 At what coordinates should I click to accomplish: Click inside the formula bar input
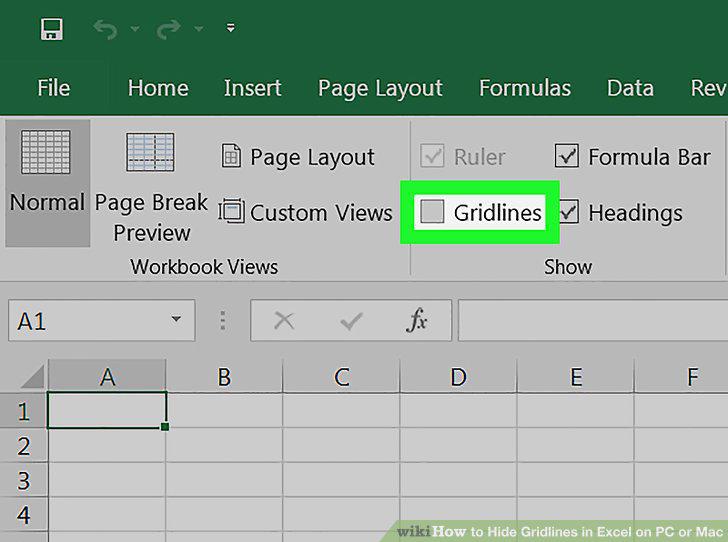[x=593, y=320]
